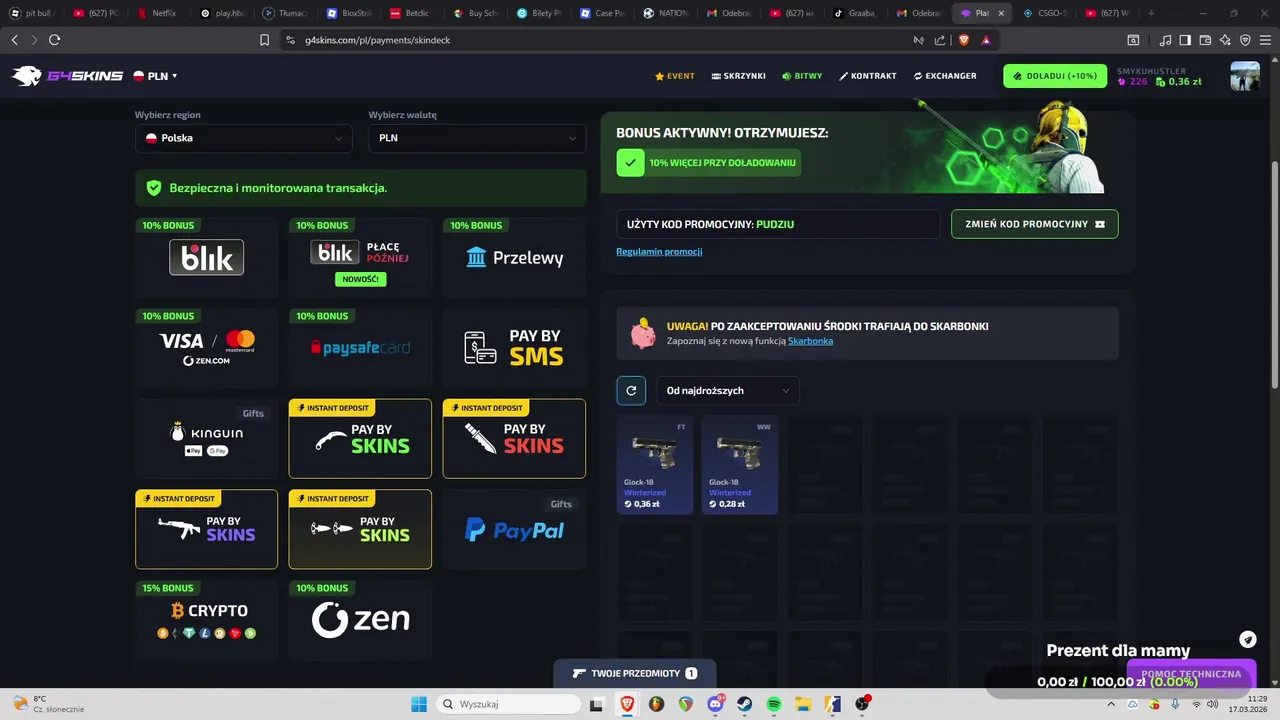Open KONTRAKT menu item
The width and height of the screenshot is (1280, 720).
click(868, 76)
